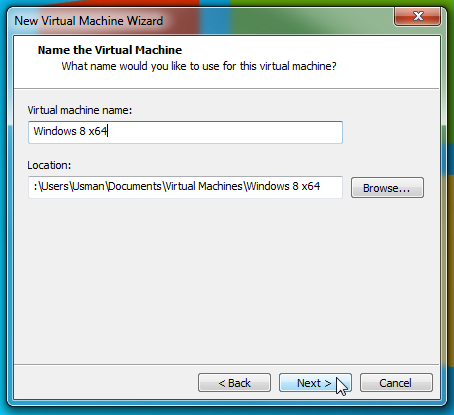Cancel the New Virtual Machine Wizard
Screen dimensions: 454x415
point(396,383)
